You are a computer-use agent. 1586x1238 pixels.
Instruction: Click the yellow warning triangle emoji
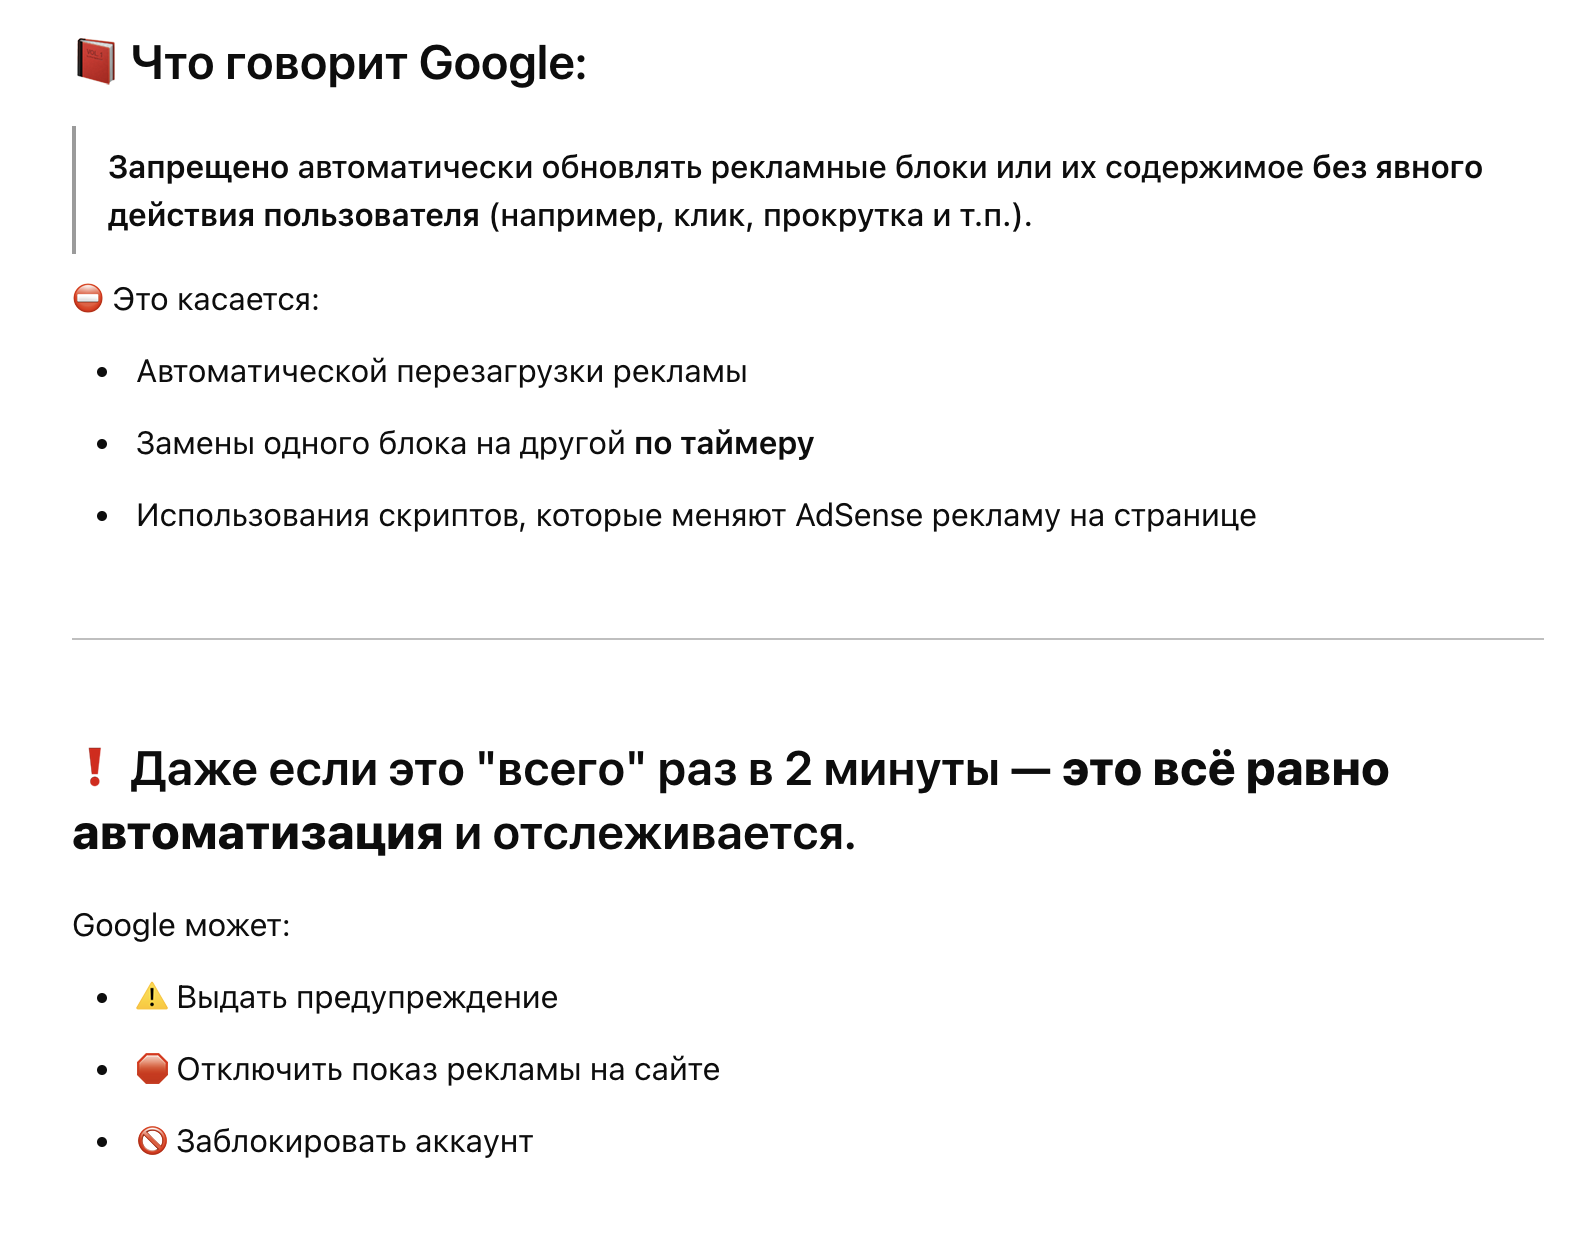tap(152, 996)
